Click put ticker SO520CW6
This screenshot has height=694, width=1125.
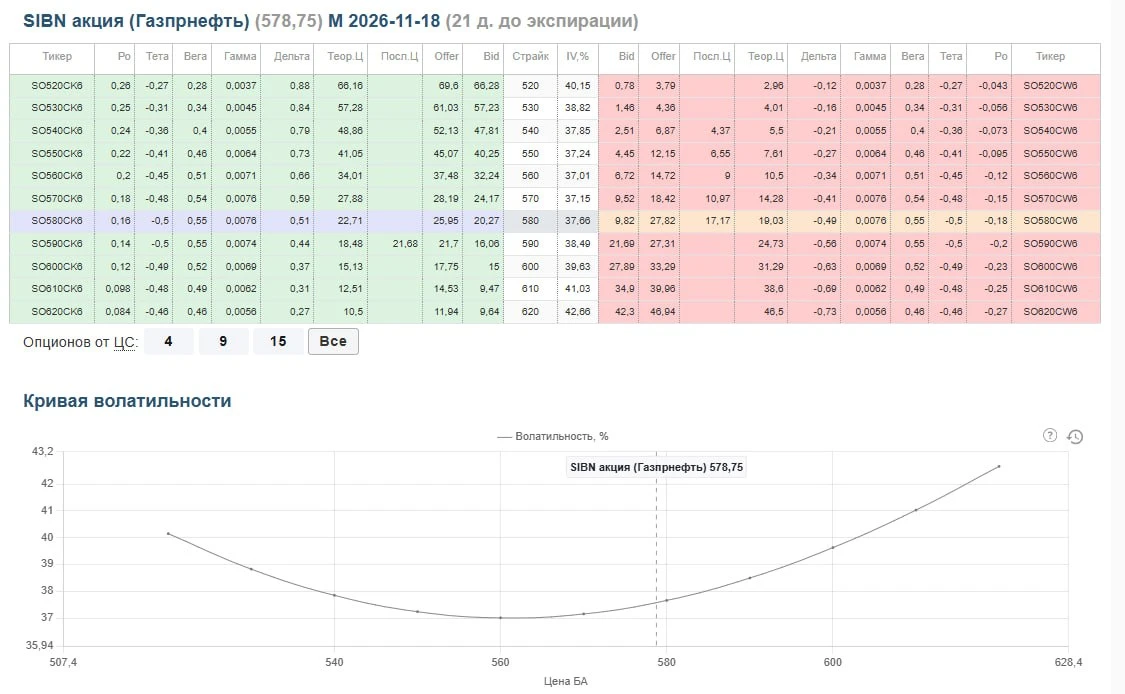pyautogui.click(x=1050, y=85)
